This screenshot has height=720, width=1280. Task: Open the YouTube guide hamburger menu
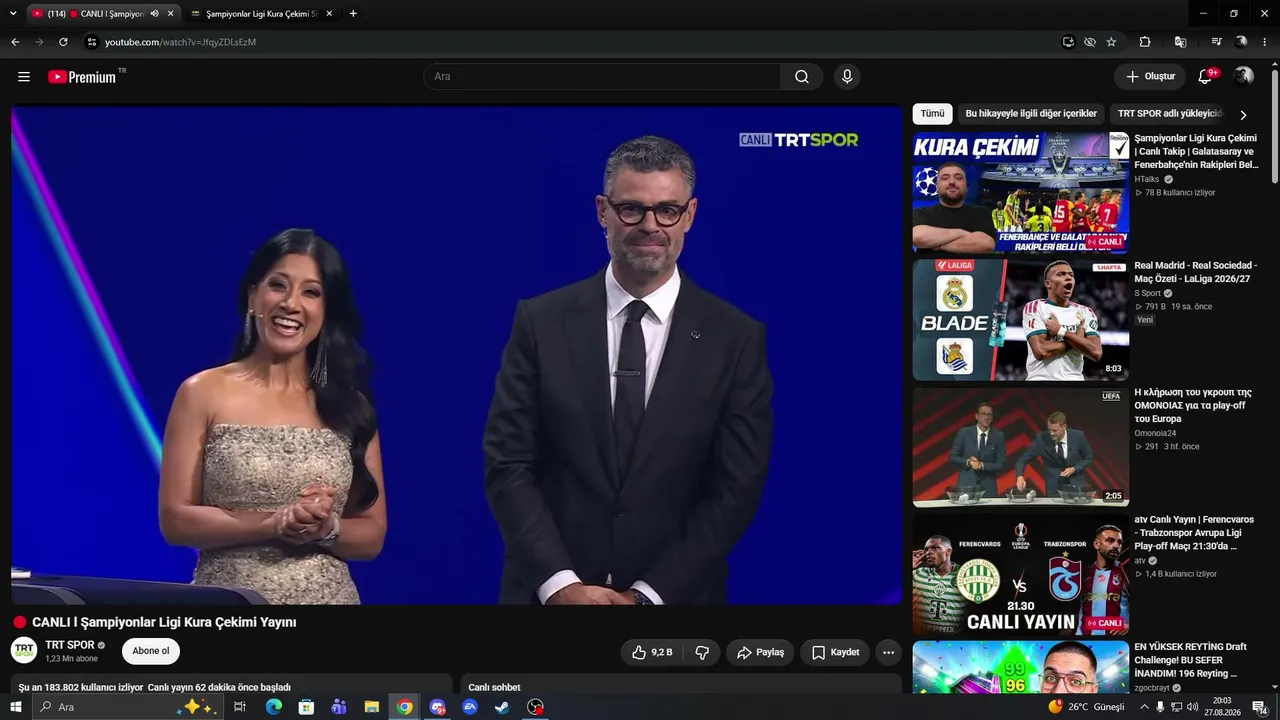pyautogui.click(x=24, y=77)
